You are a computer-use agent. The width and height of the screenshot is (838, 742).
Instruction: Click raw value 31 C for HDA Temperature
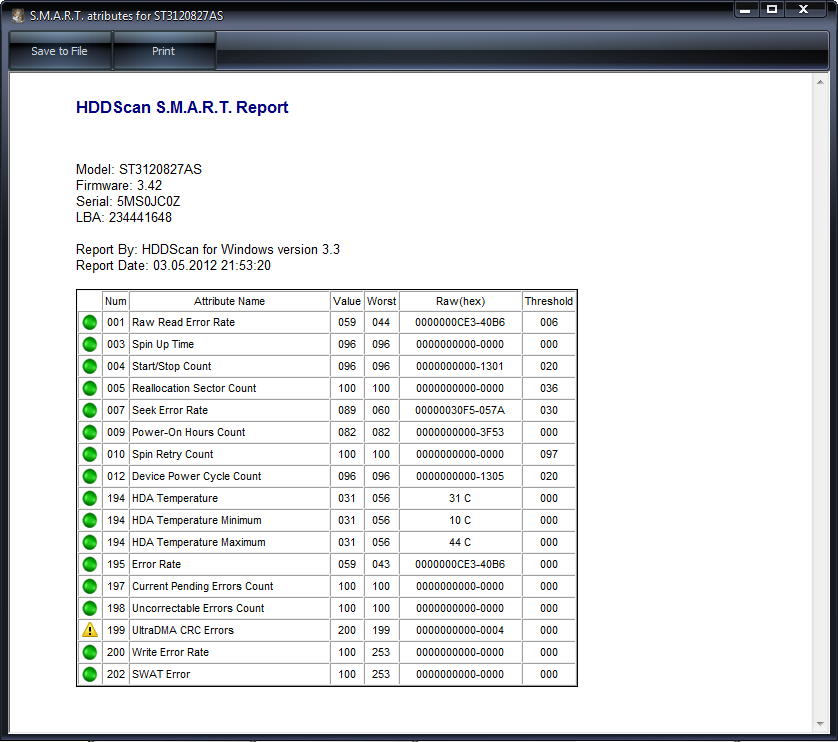click(x=460, y=498)
